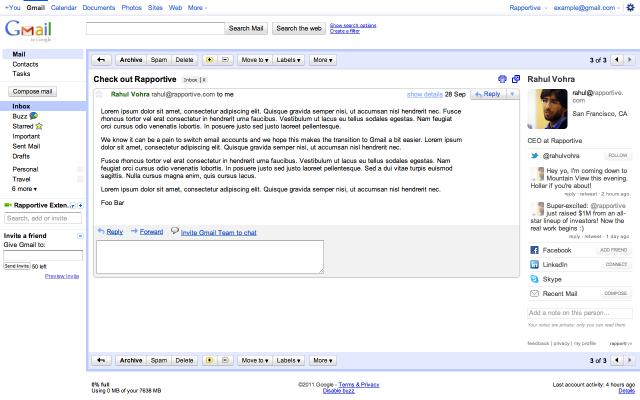Viewport: 640px width, 400px height.
Task: Open the Rapportive menu in top bar
Action: [528, 8]
